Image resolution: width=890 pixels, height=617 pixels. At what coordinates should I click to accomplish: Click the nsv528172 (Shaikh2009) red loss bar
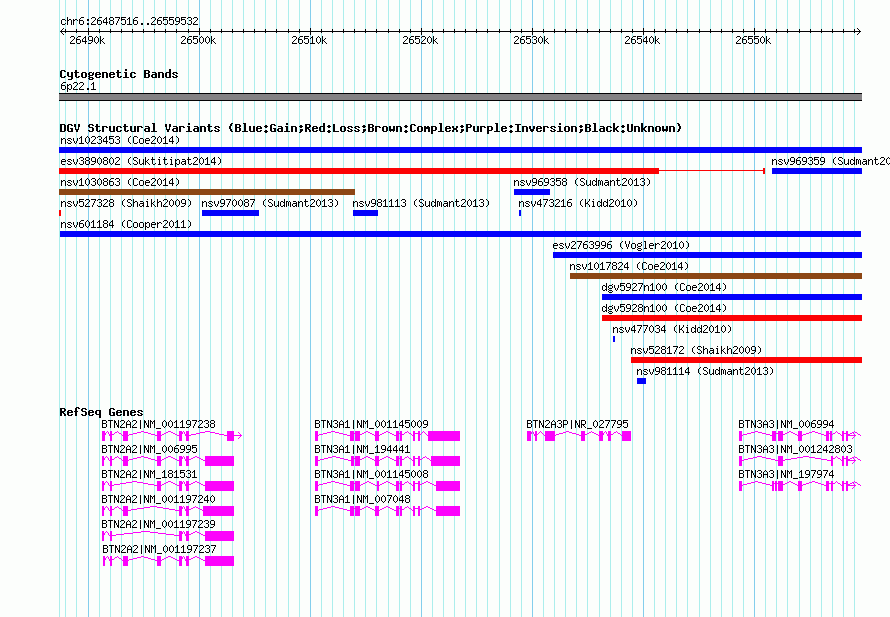click(746, 360)
